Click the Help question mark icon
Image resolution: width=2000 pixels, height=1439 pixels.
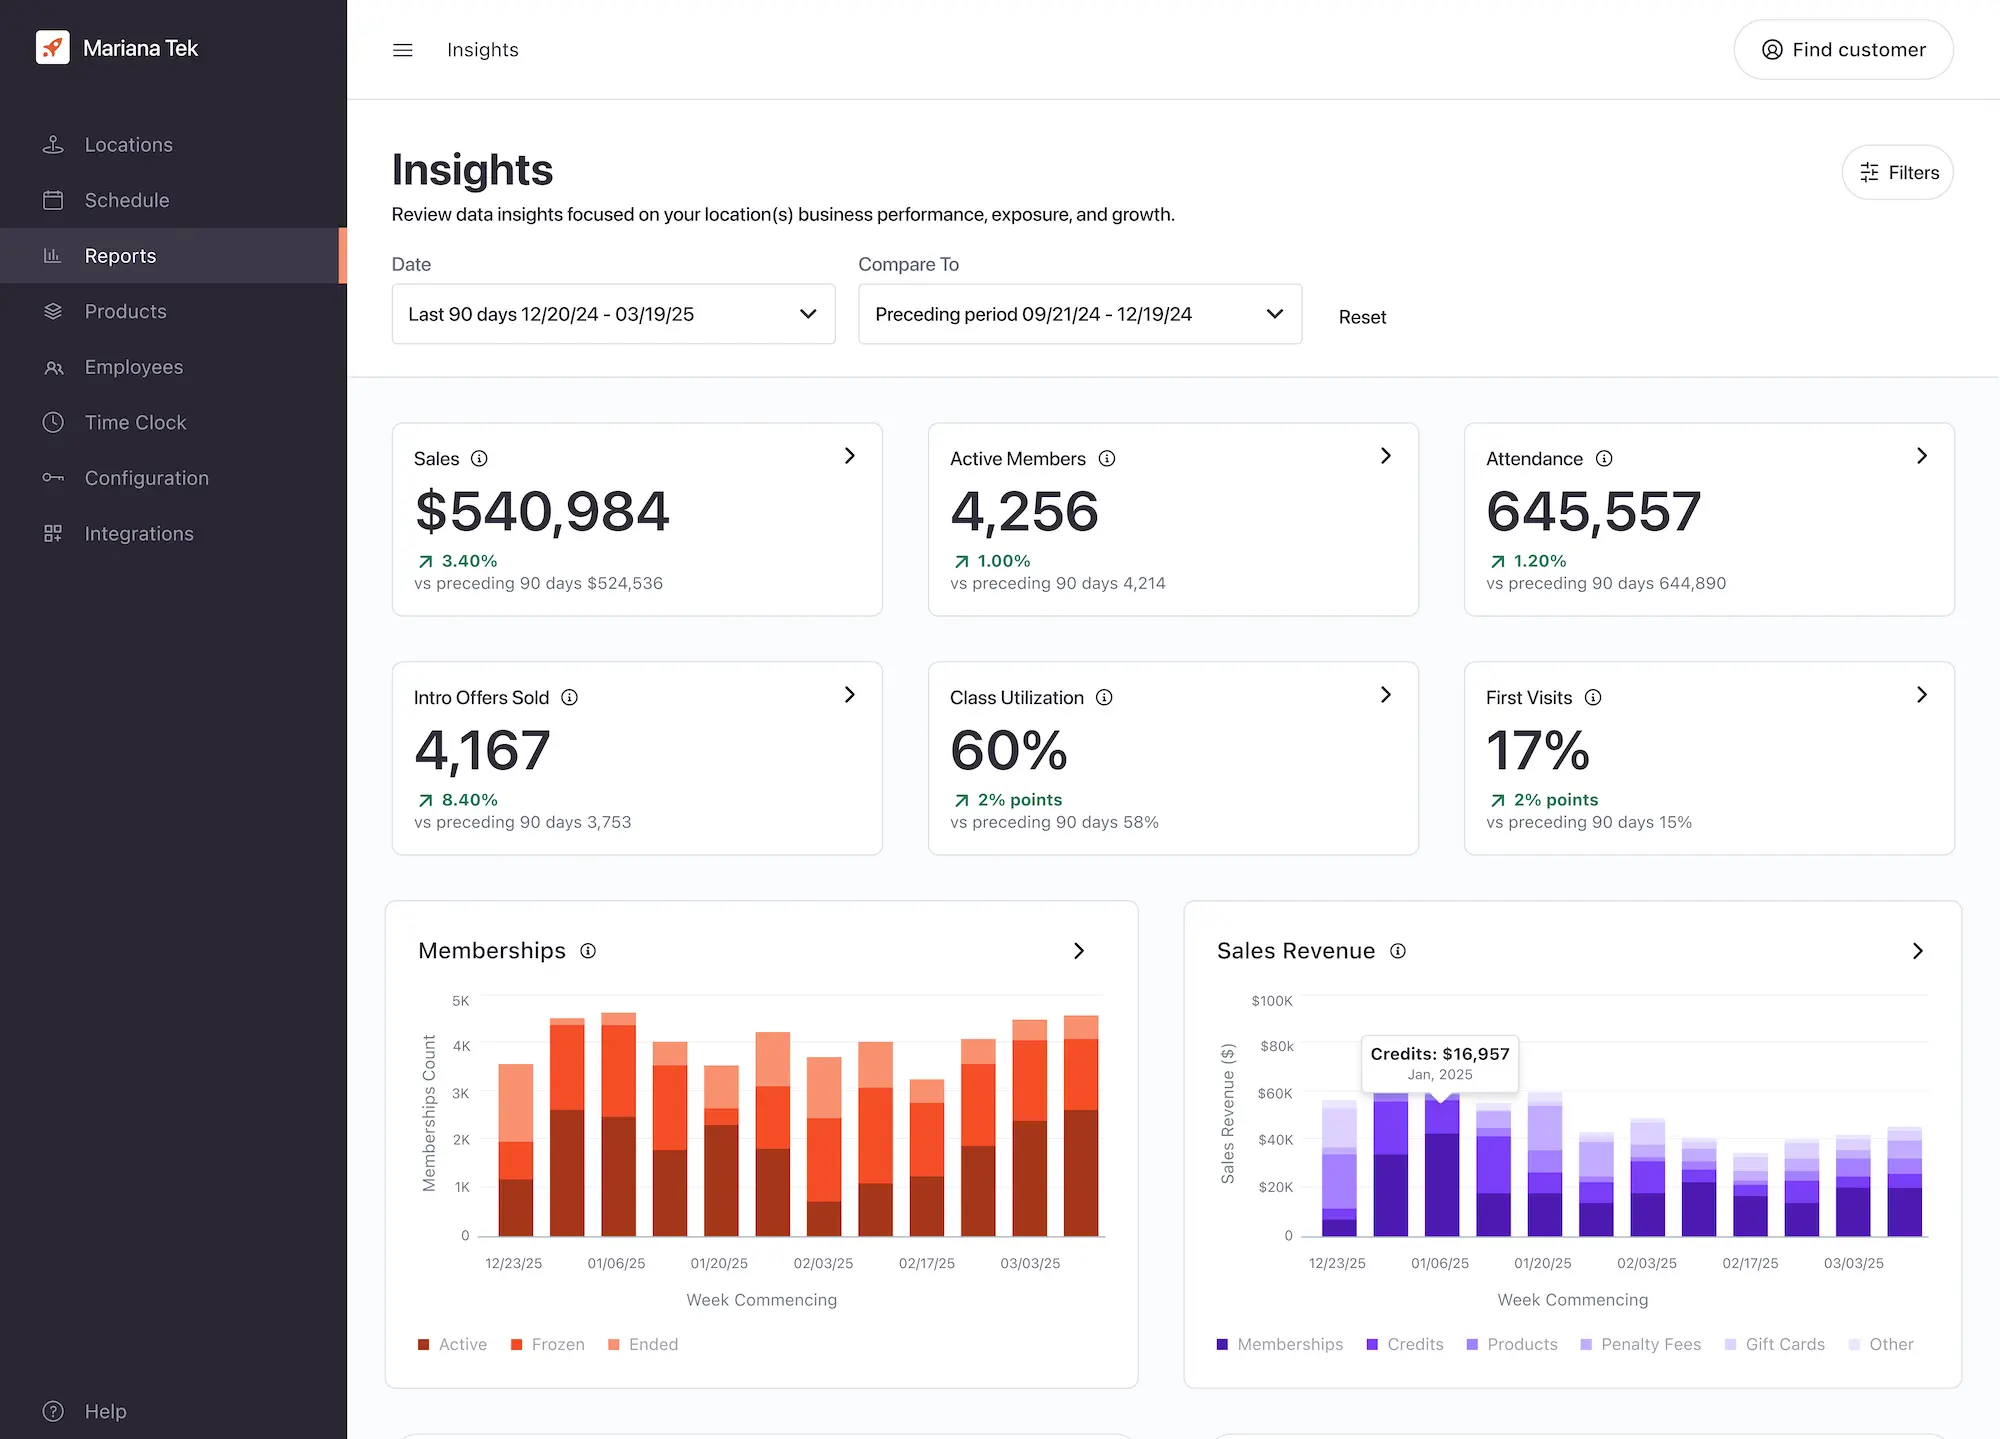(53, 1411)
